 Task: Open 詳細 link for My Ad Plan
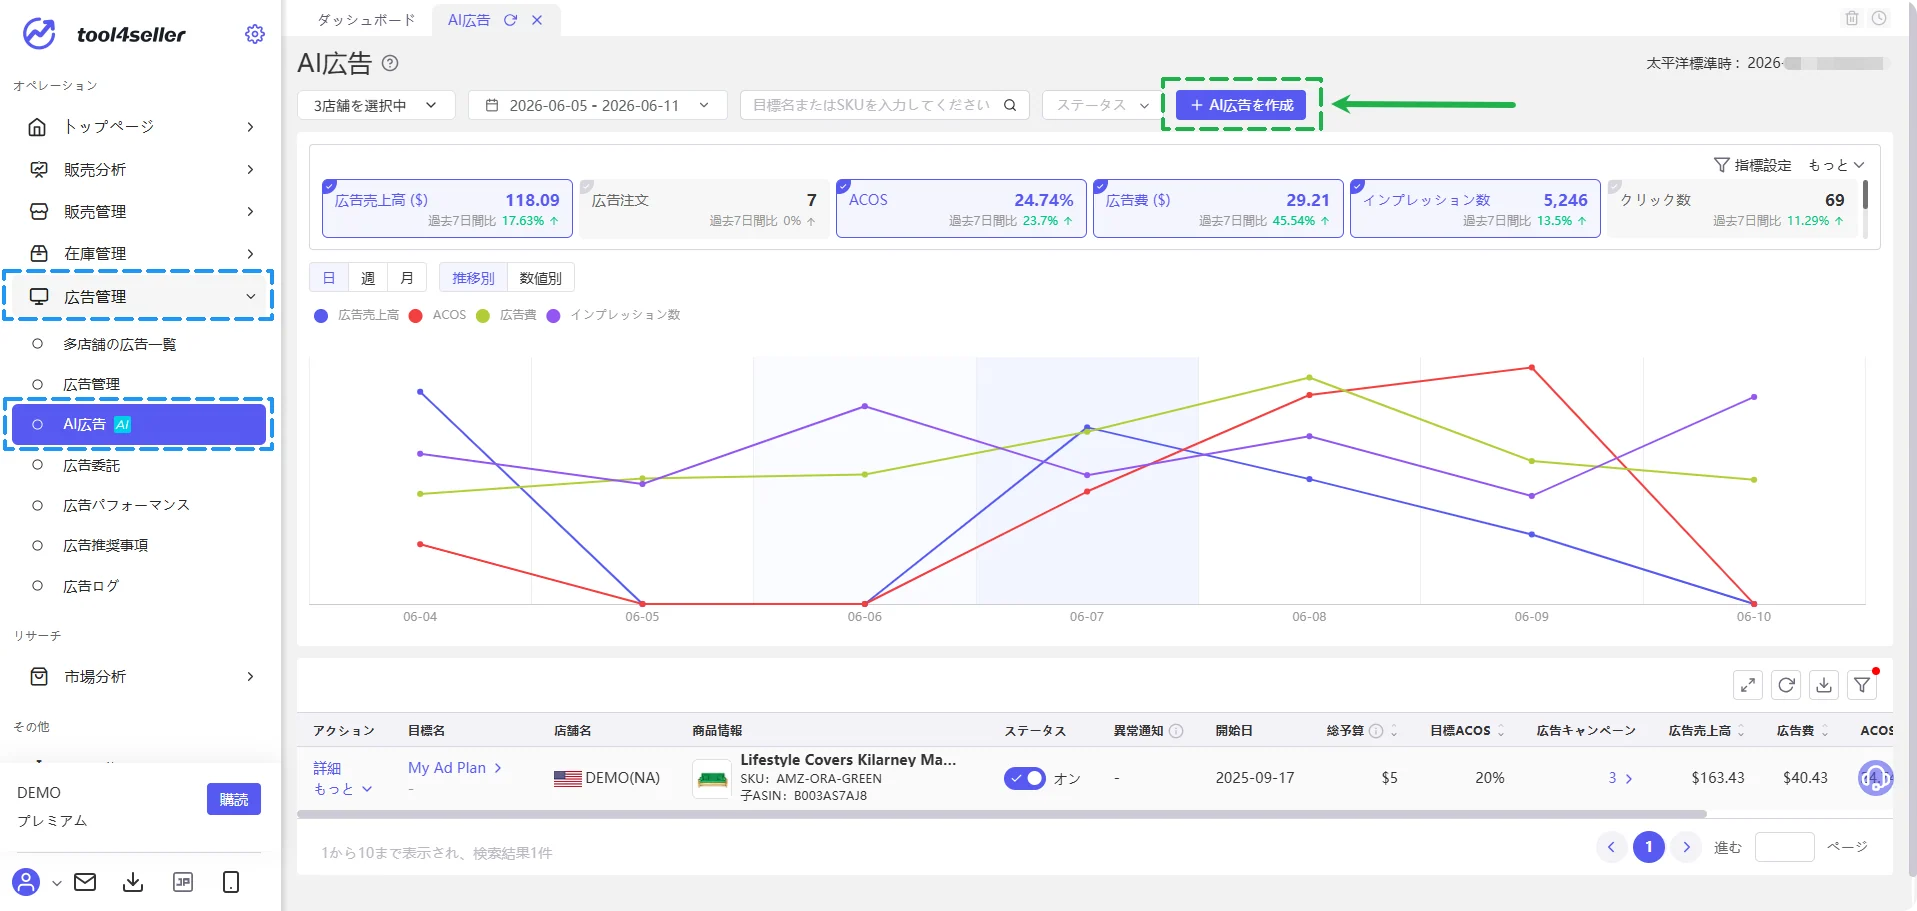(x=327, y=768)
